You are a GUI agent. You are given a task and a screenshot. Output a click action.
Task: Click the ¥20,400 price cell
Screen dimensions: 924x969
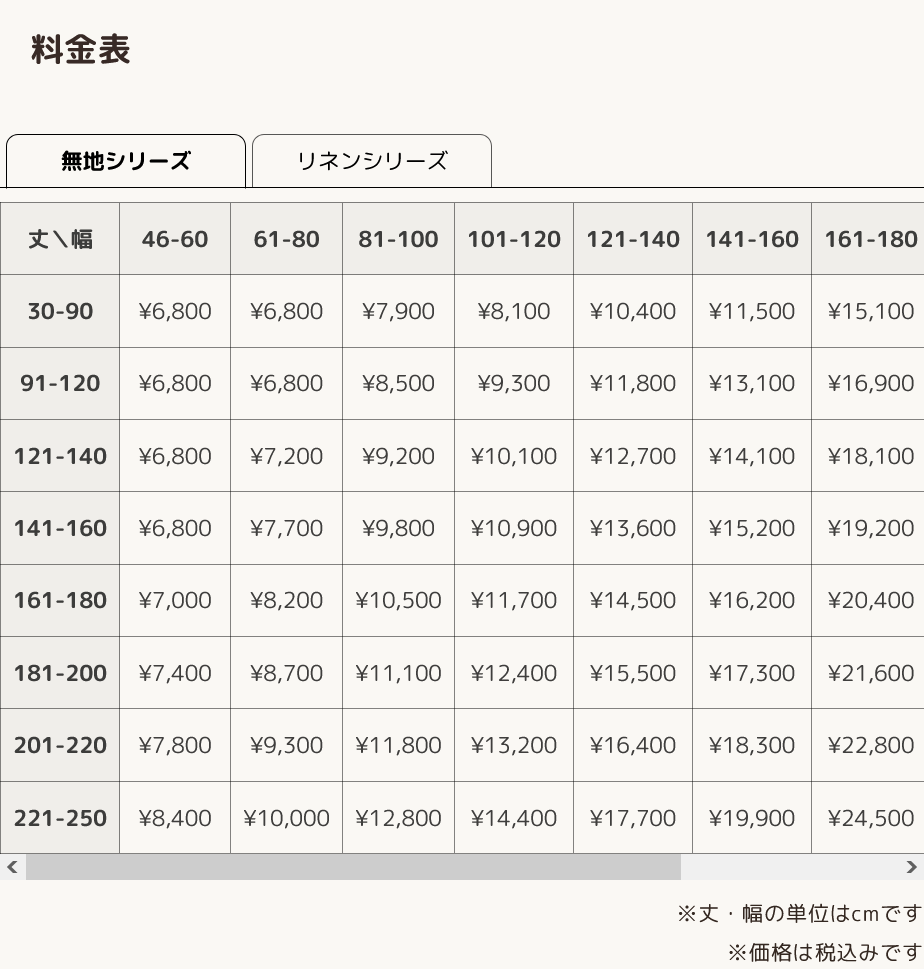click(868, 600)
